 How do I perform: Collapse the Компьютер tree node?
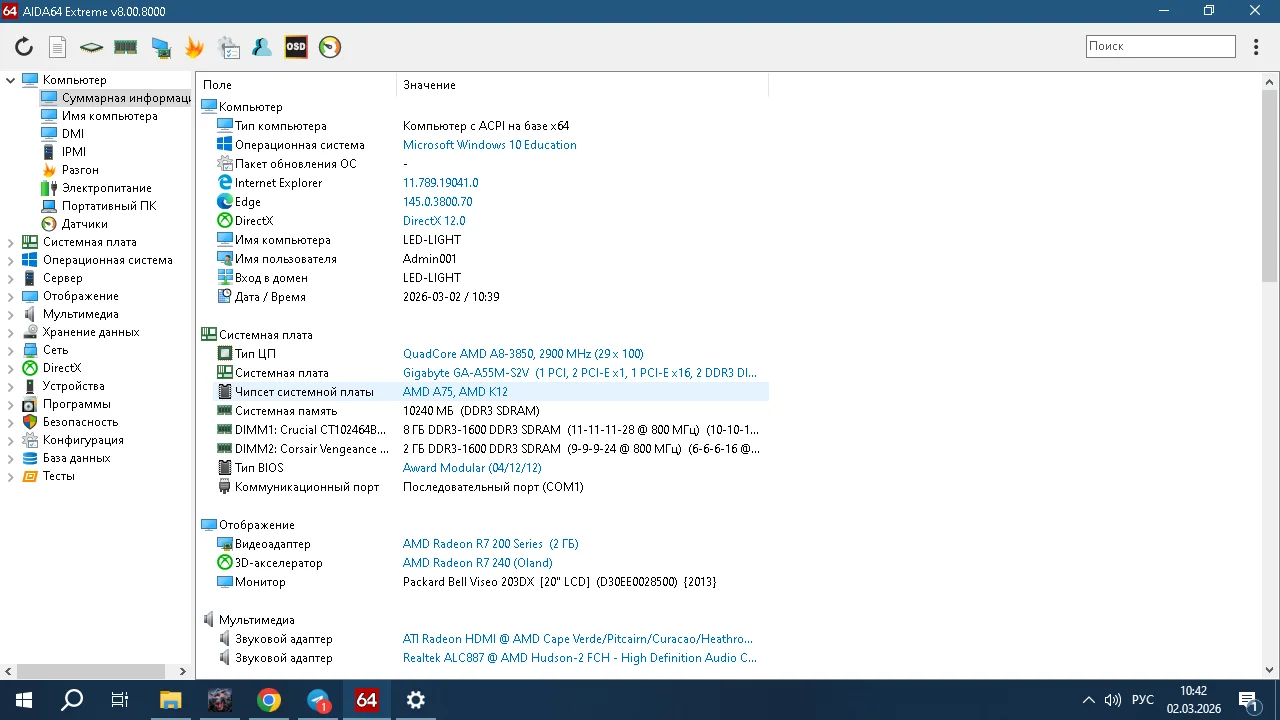click(11, 80)
